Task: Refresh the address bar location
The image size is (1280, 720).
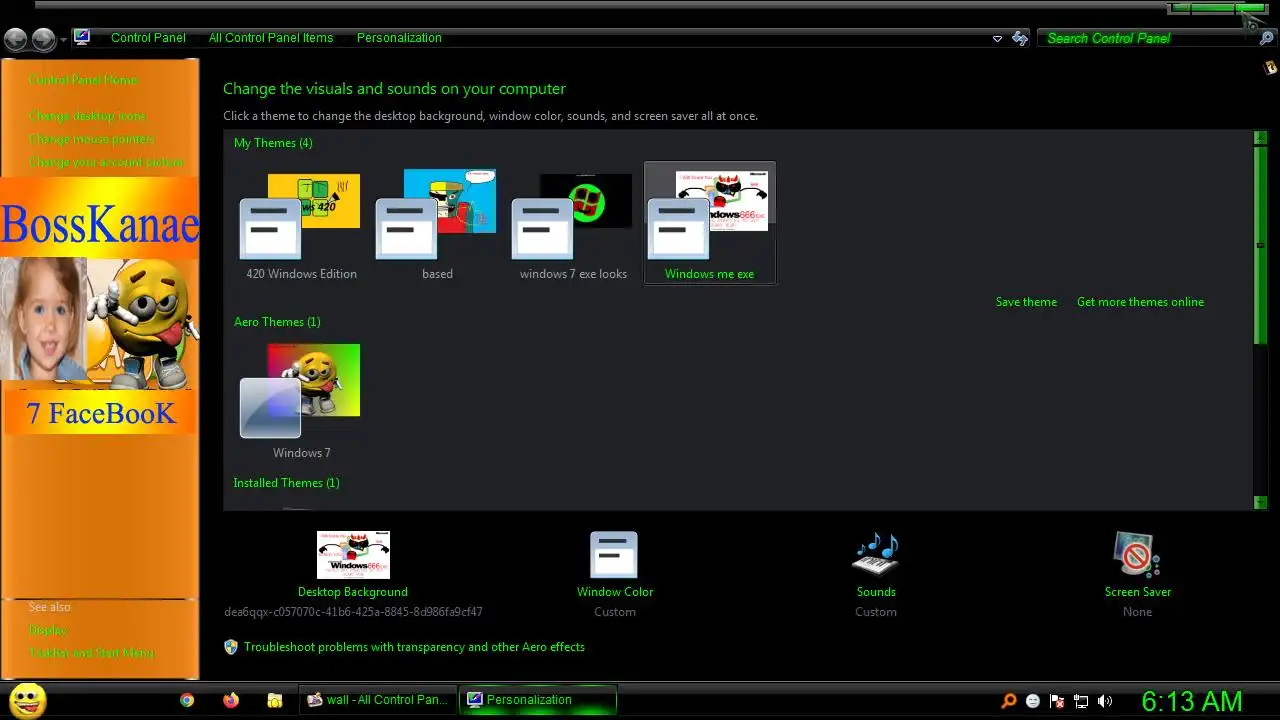Action: 1020,38
